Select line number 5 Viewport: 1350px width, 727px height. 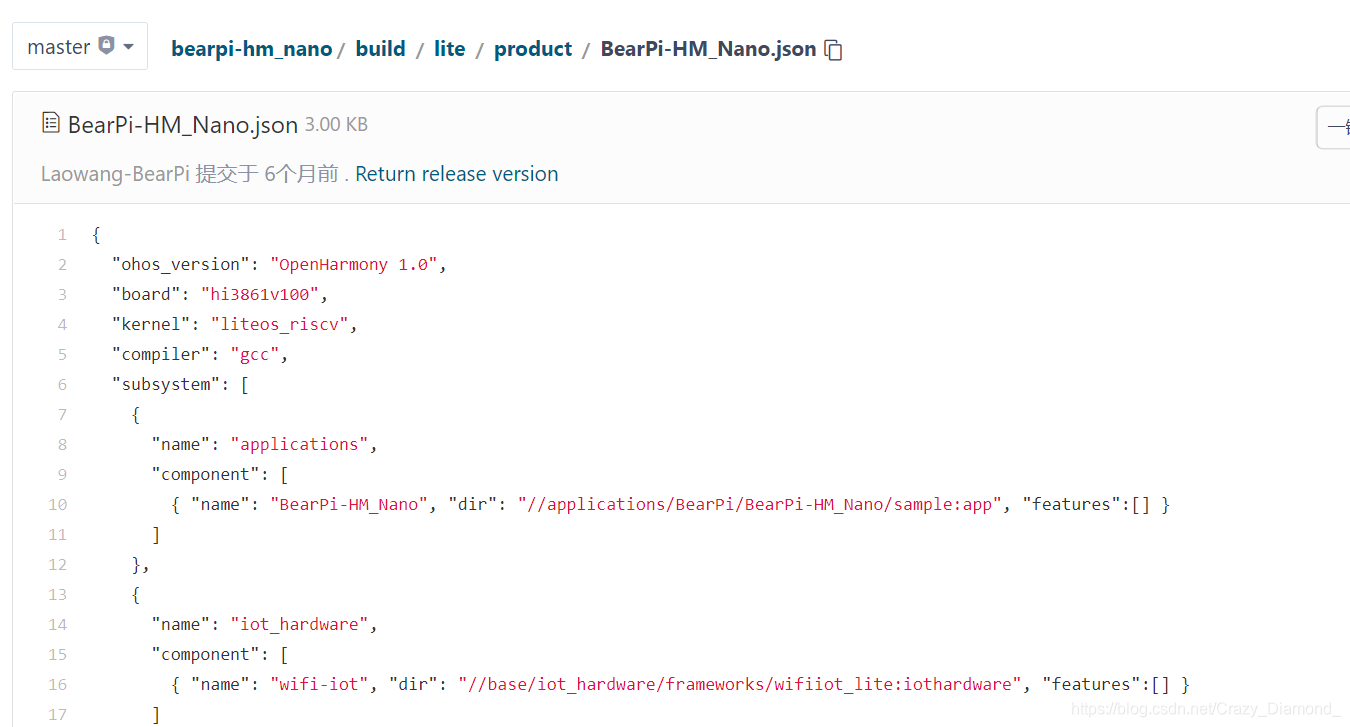[x=62, y=355]
